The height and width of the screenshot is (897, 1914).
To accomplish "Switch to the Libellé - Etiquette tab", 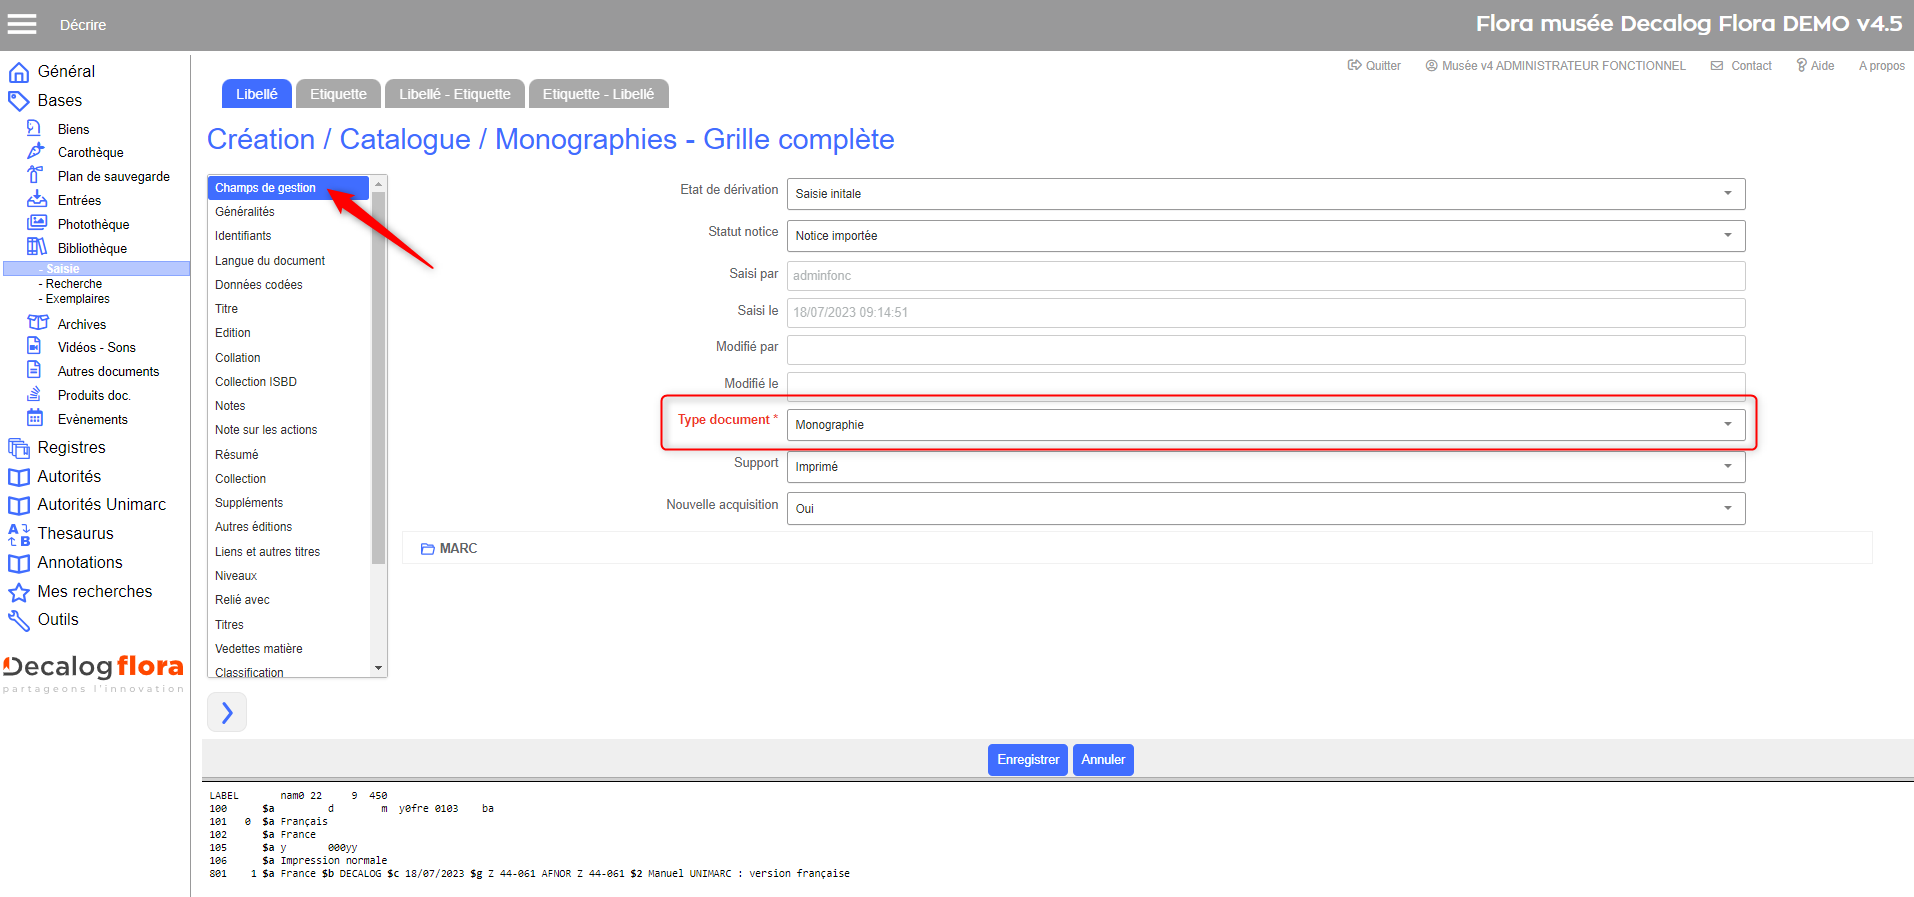I will pyautogui.click(x=454, y=94).
